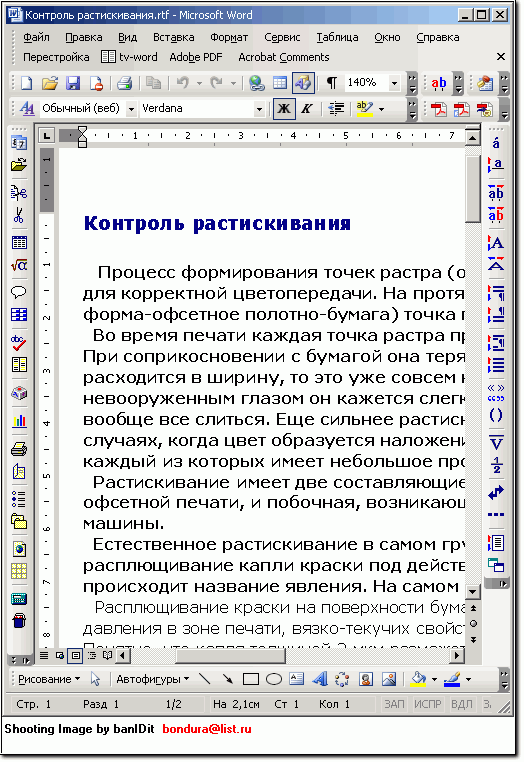Insert a table from the standard toolbar
Image resolution: width=524 pixels, height=762 pixels.
(x=280, y=84)
